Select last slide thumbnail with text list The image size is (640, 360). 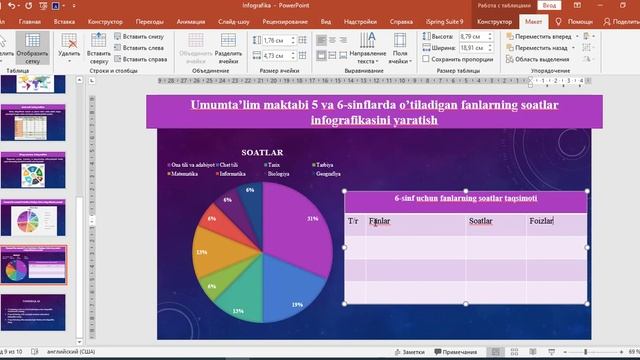[x=33, y=312]
